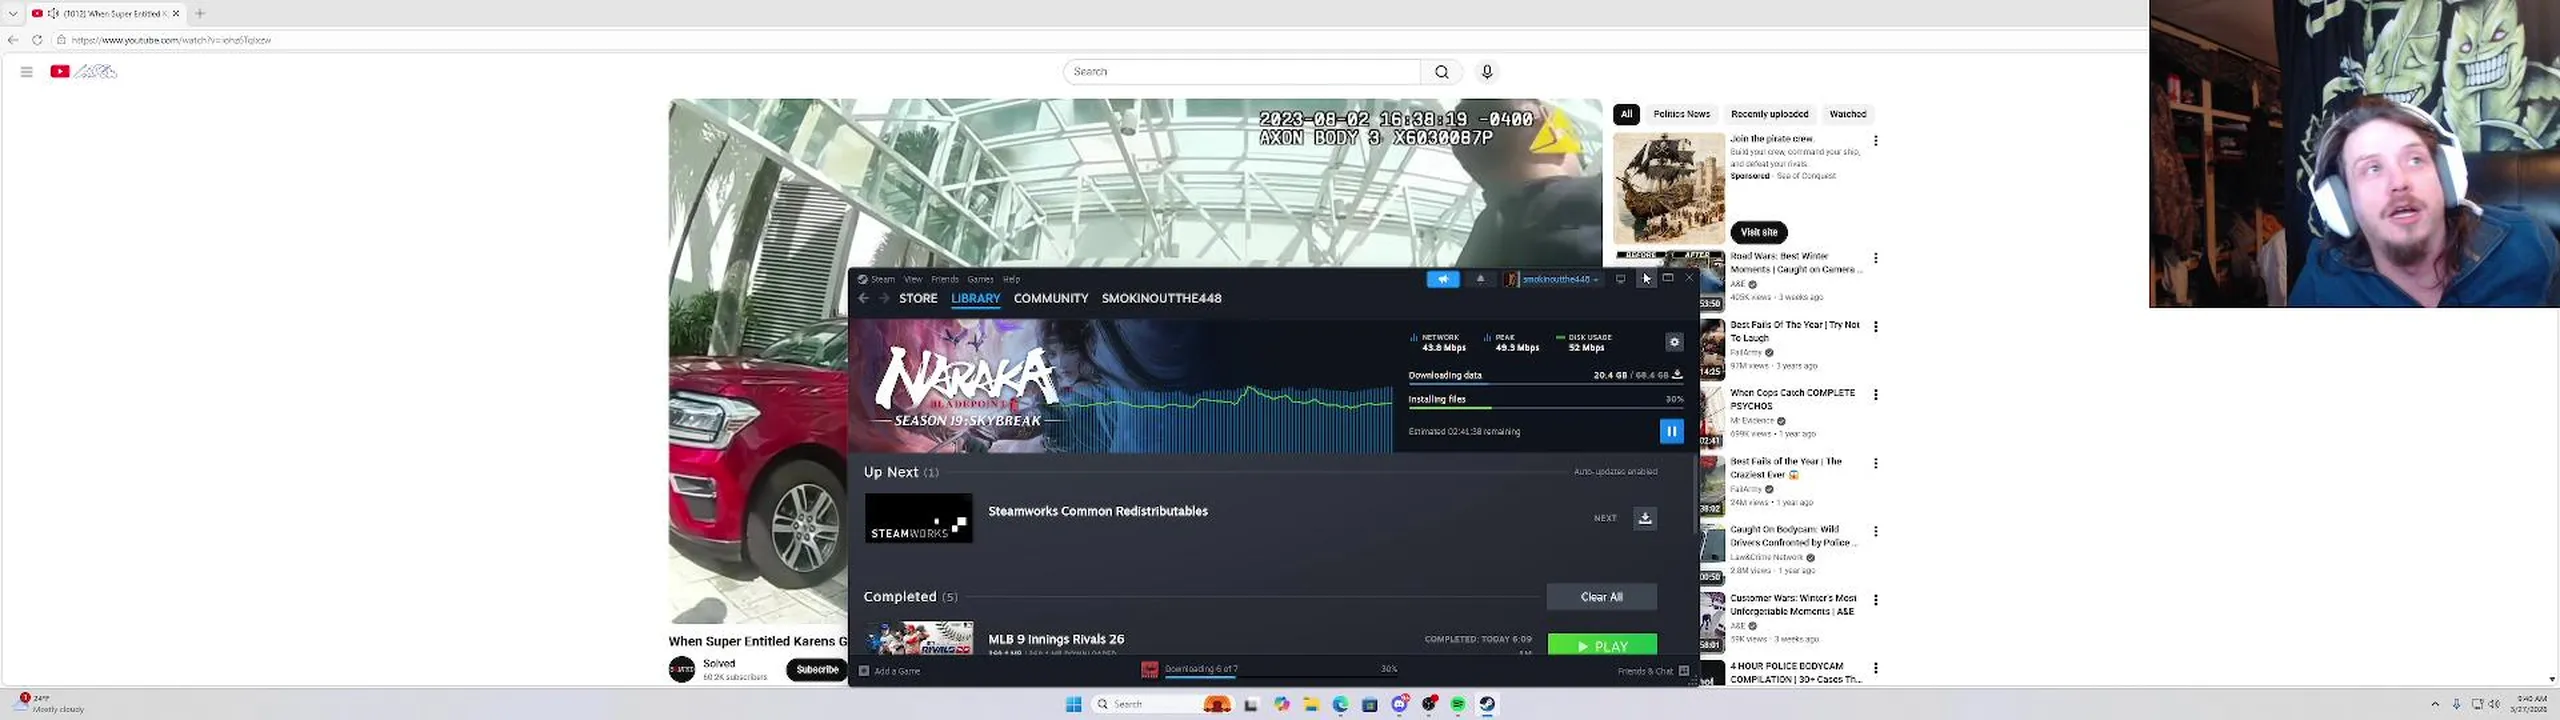The width and height of the screenshot is (2560, 720).
Task: Open a new browser tab
Action: [x=200, y=13]
